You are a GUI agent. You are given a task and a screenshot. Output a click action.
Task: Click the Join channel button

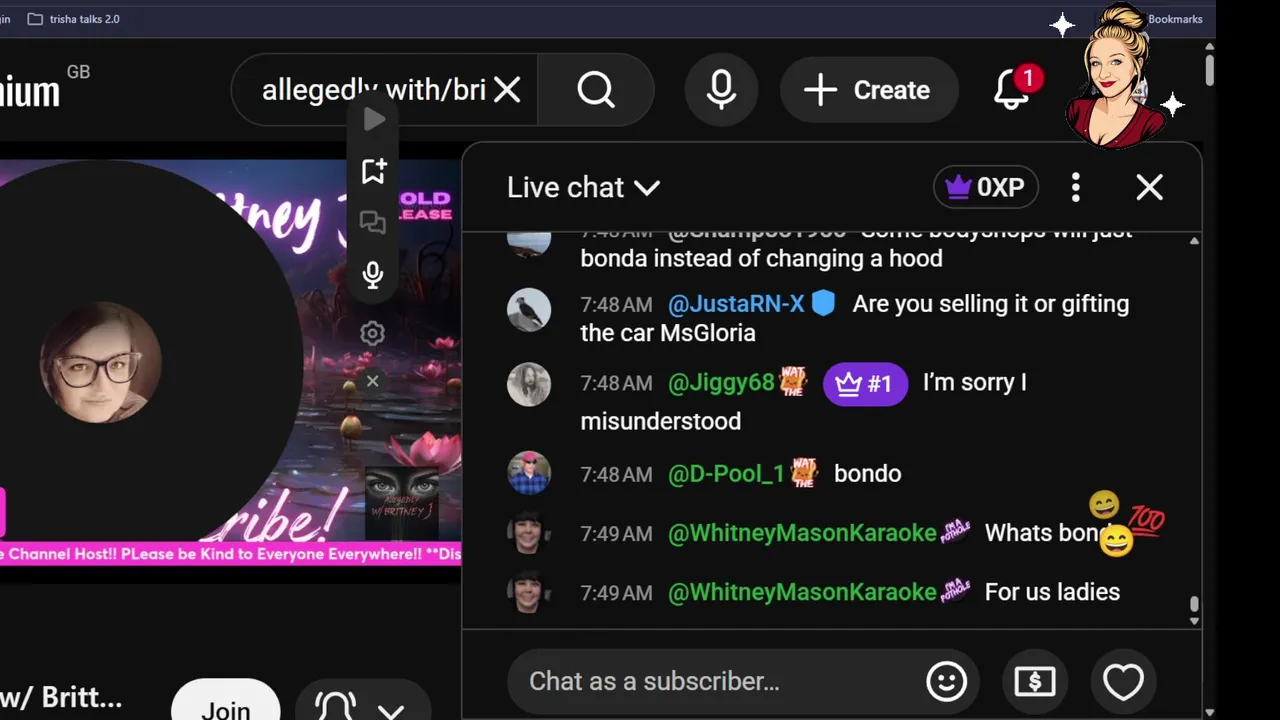[226, 705]
